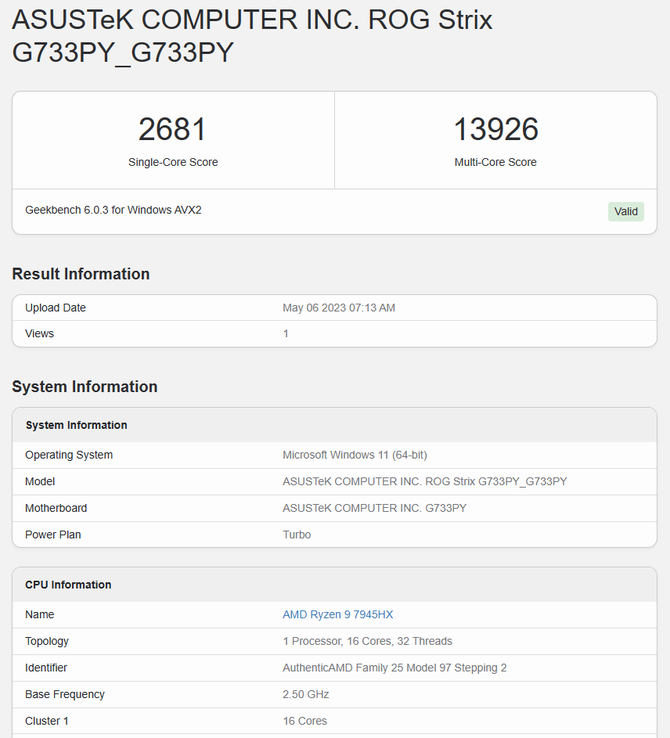The height and width of the screenshot is (738, 670).
Task: Select the Microsoft Windows 11 (64-bit) value
Action: (355, 455)
